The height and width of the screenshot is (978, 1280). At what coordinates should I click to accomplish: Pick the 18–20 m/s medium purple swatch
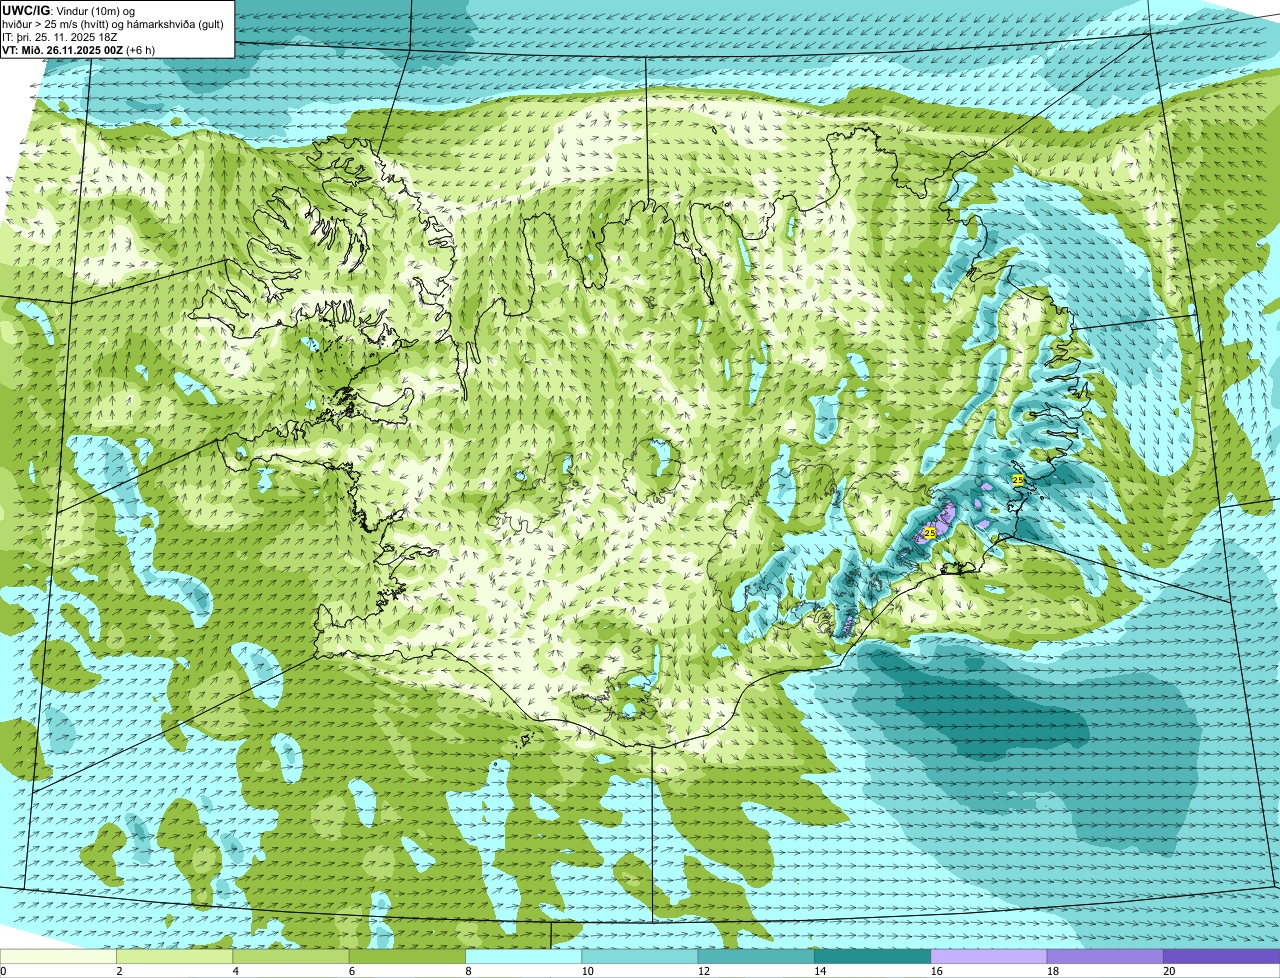[x=1105, y=957]
